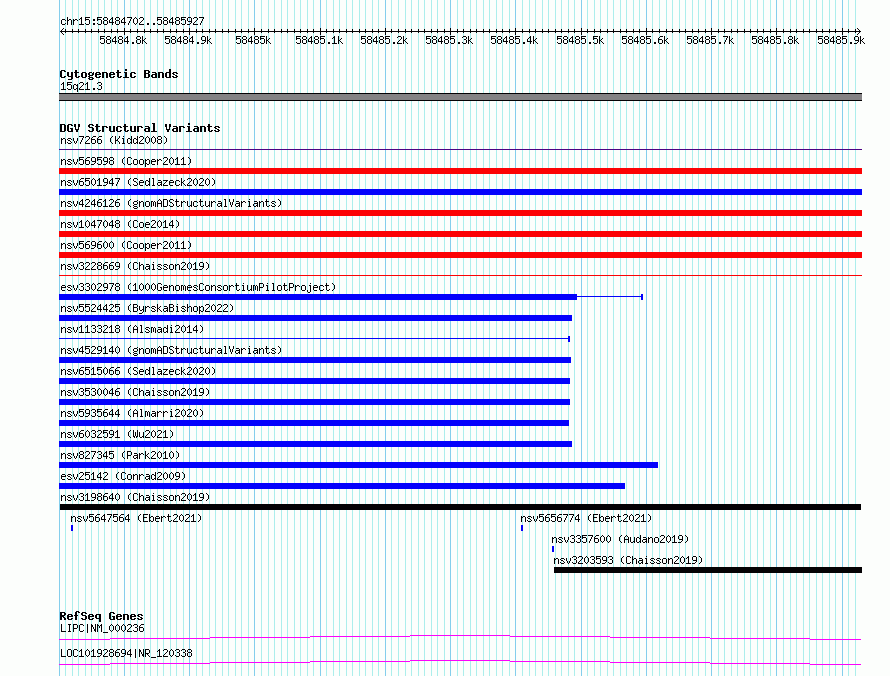The width and height of the screenshot is (890, 676).
Task: Click the nsv7266 (Kidd2008) variant label
Action: pos(114,140)
